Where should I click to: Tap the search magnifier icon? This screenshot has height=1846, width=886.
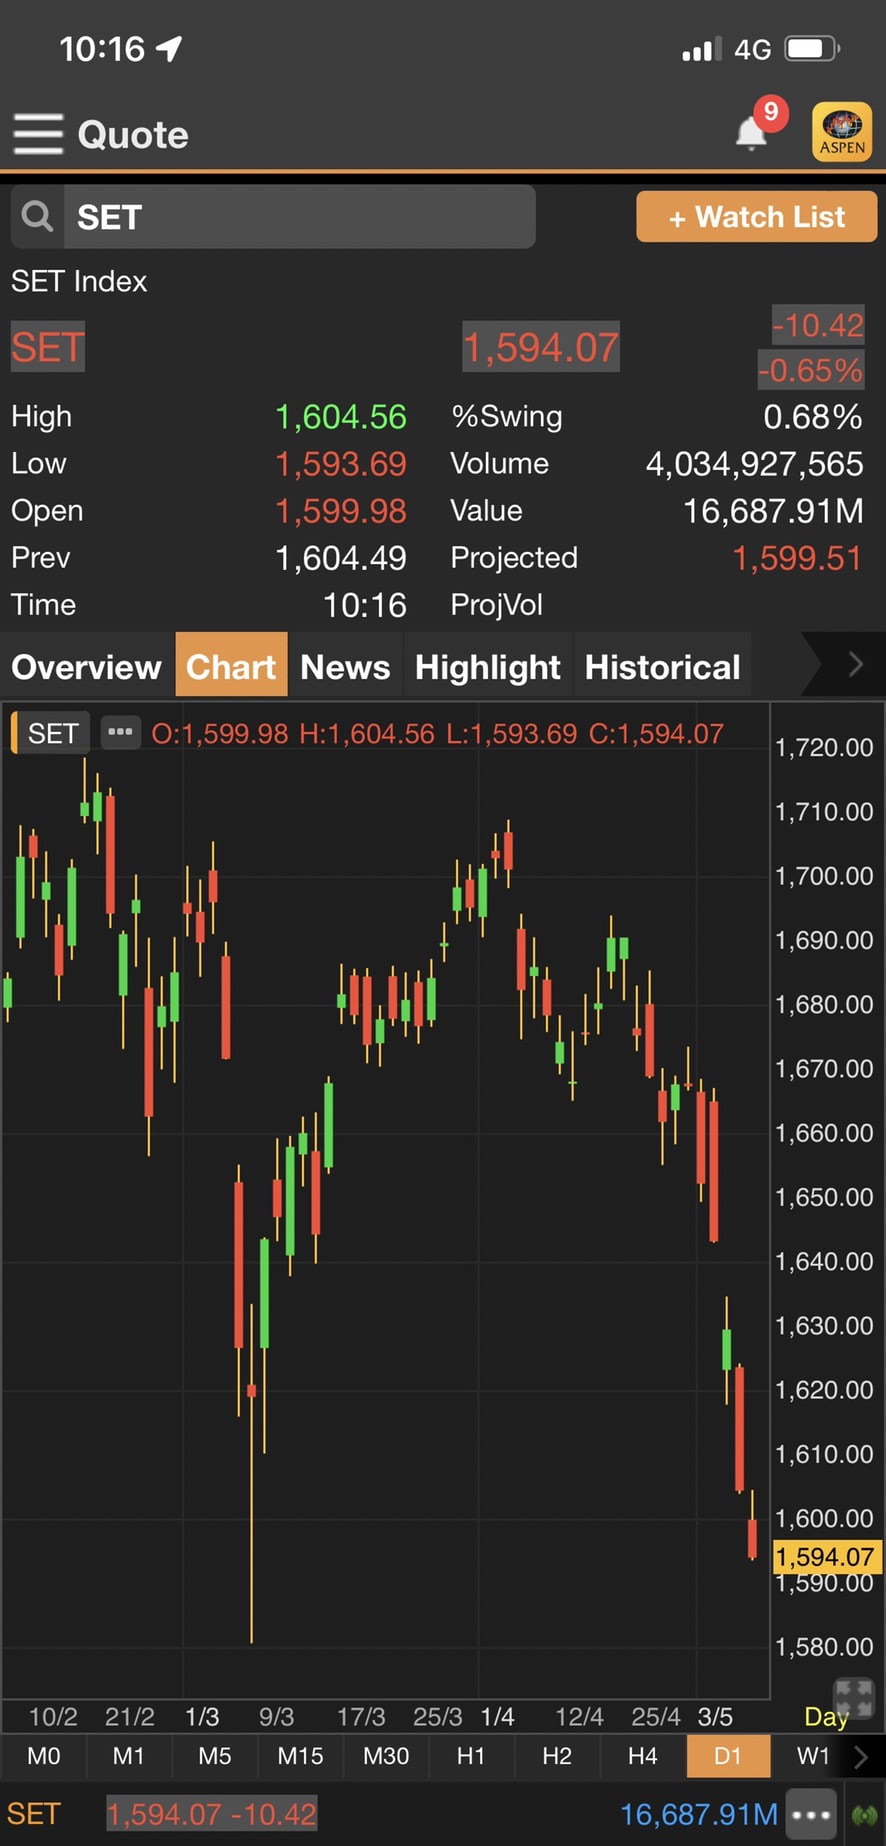point(38,216)
